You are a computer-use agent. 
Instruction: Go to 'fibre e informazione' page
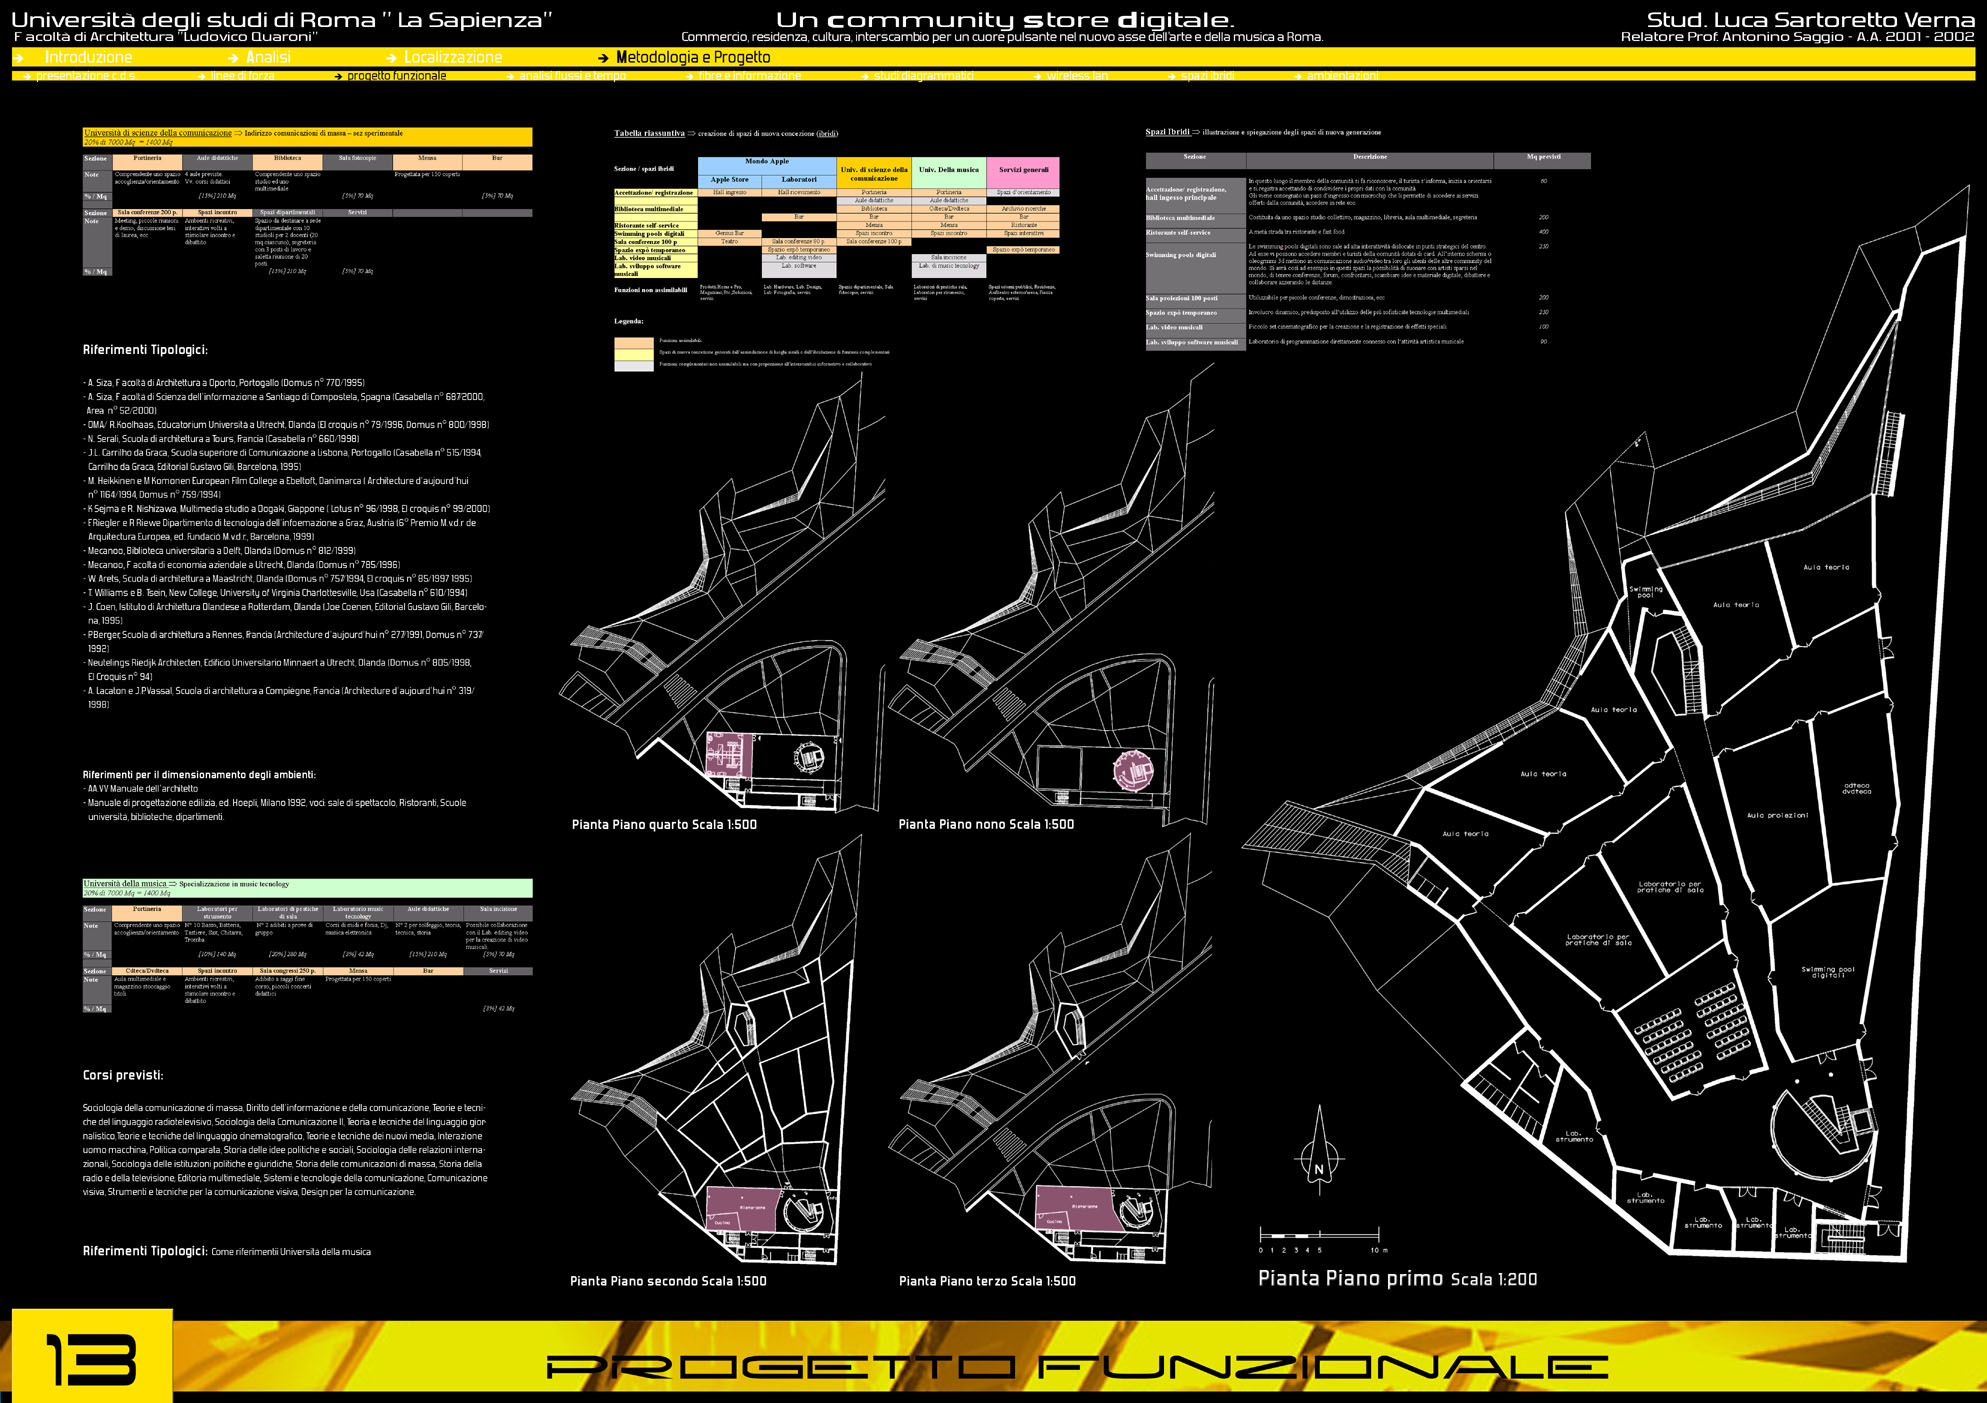pyautogui.click(x=749, y=76)
